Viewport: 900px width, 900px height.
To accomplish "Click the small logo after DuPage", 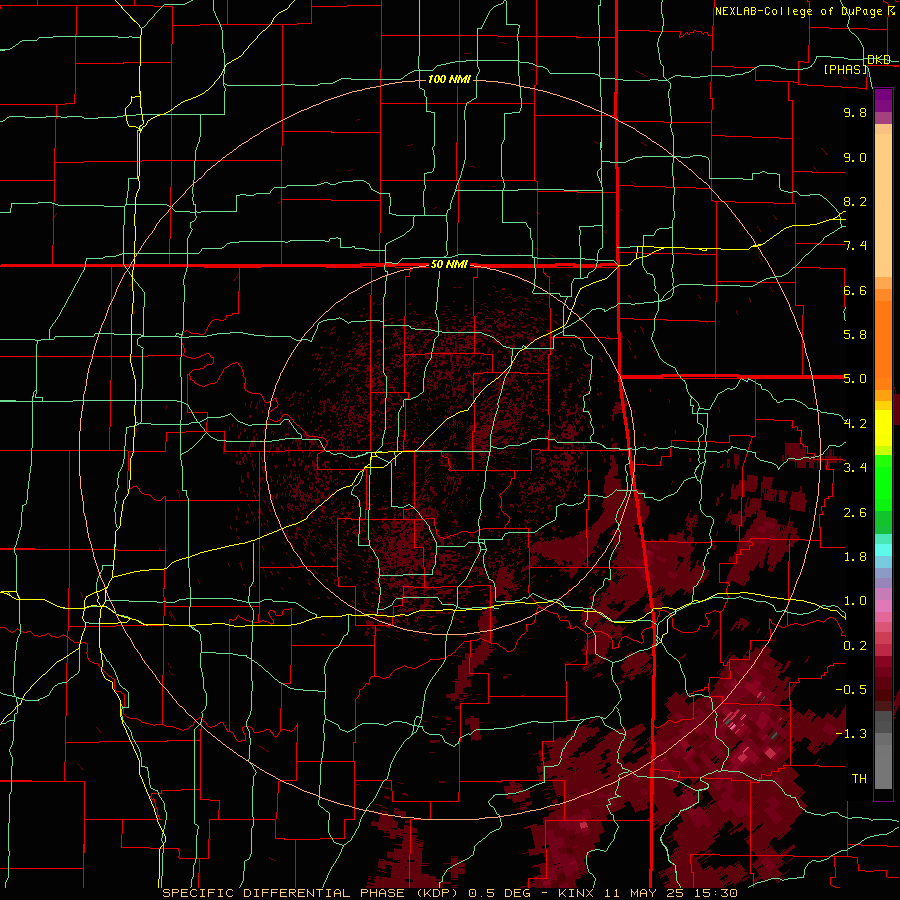I will click(891, 10).
